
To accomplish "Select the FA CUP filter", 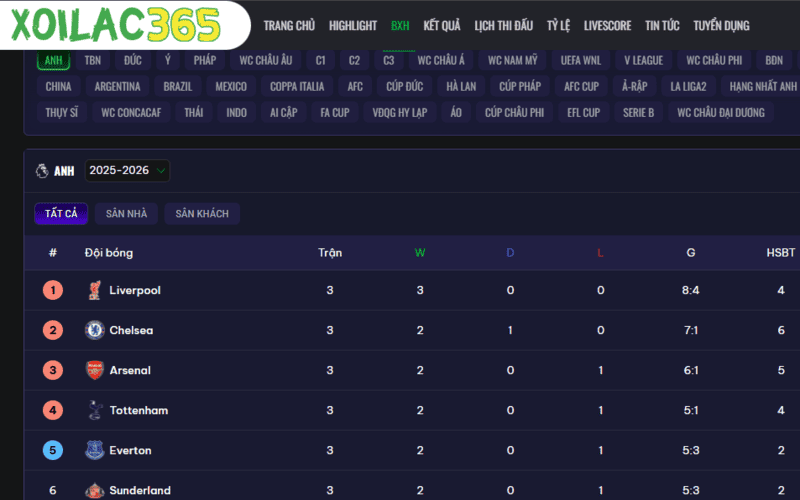I will (335, 112).
